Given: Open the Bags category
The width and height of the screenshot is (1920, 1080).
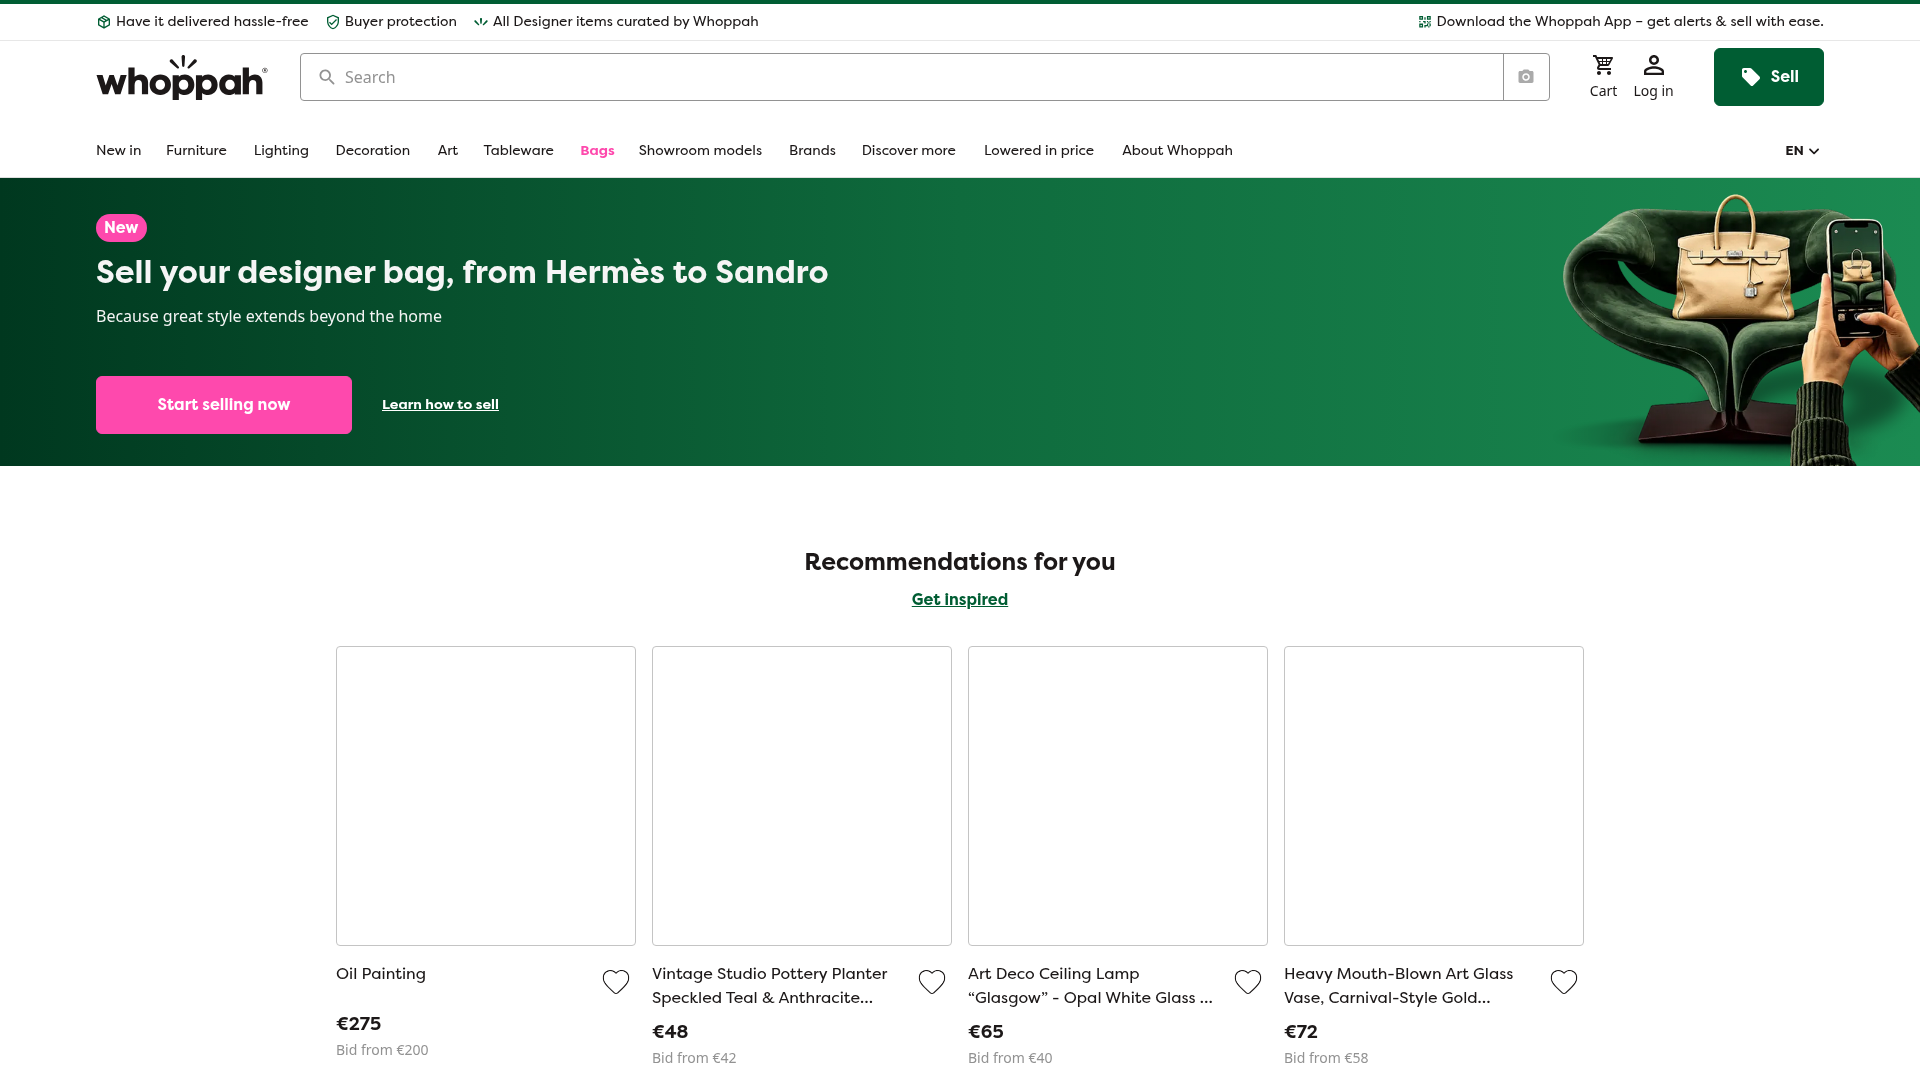Looking at the screenshot, I should [x=597, y=151].
